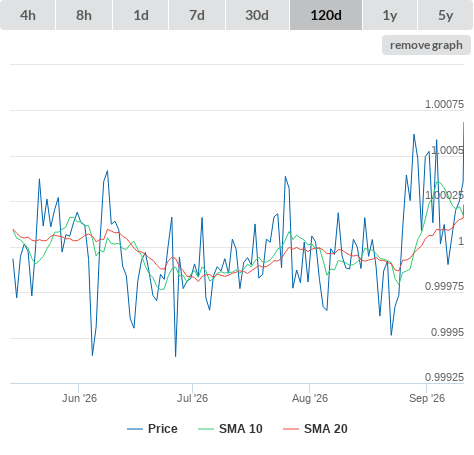Screen dimensions: 474x455
Task: Click the remove graph button
Action: pyautogui.click(x=426, y=45)
